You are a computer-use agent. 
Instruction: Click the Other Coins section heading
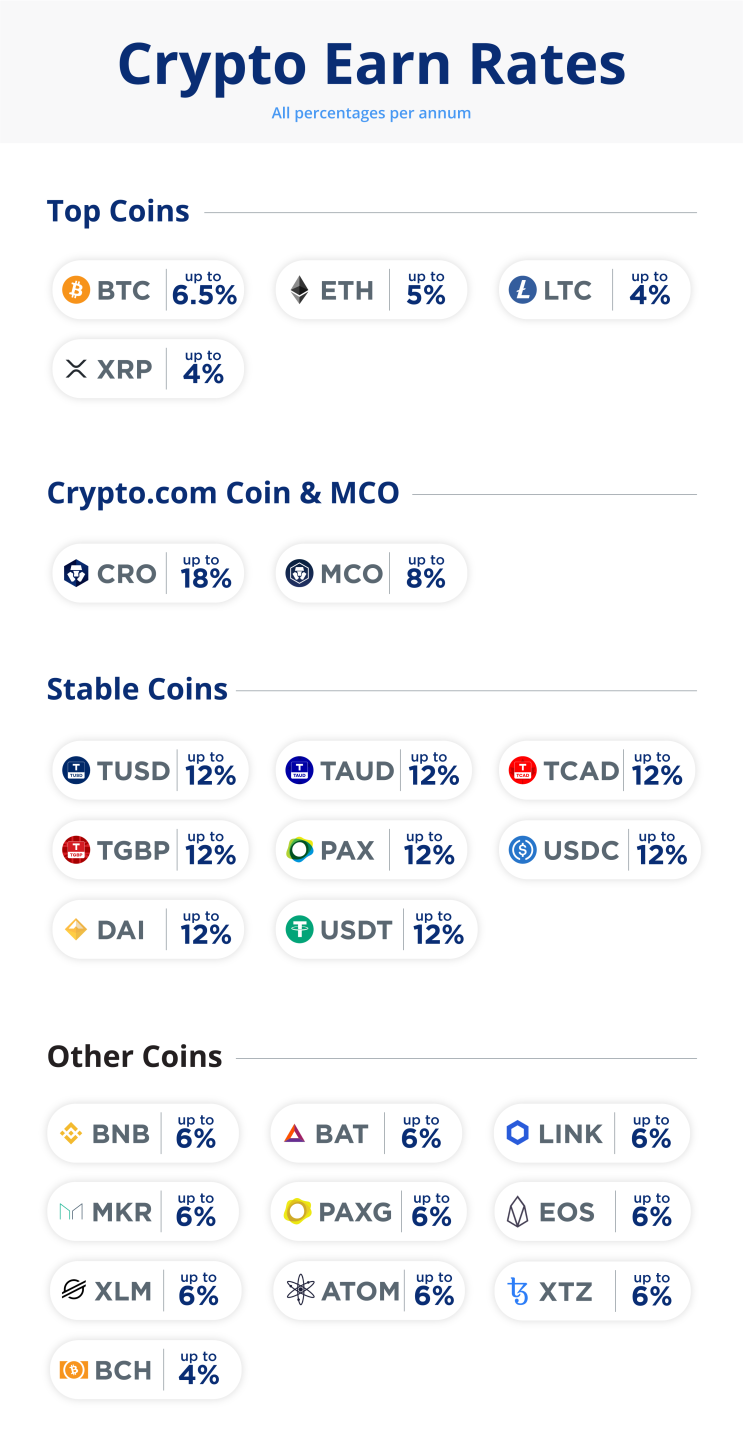point(135,1057)
